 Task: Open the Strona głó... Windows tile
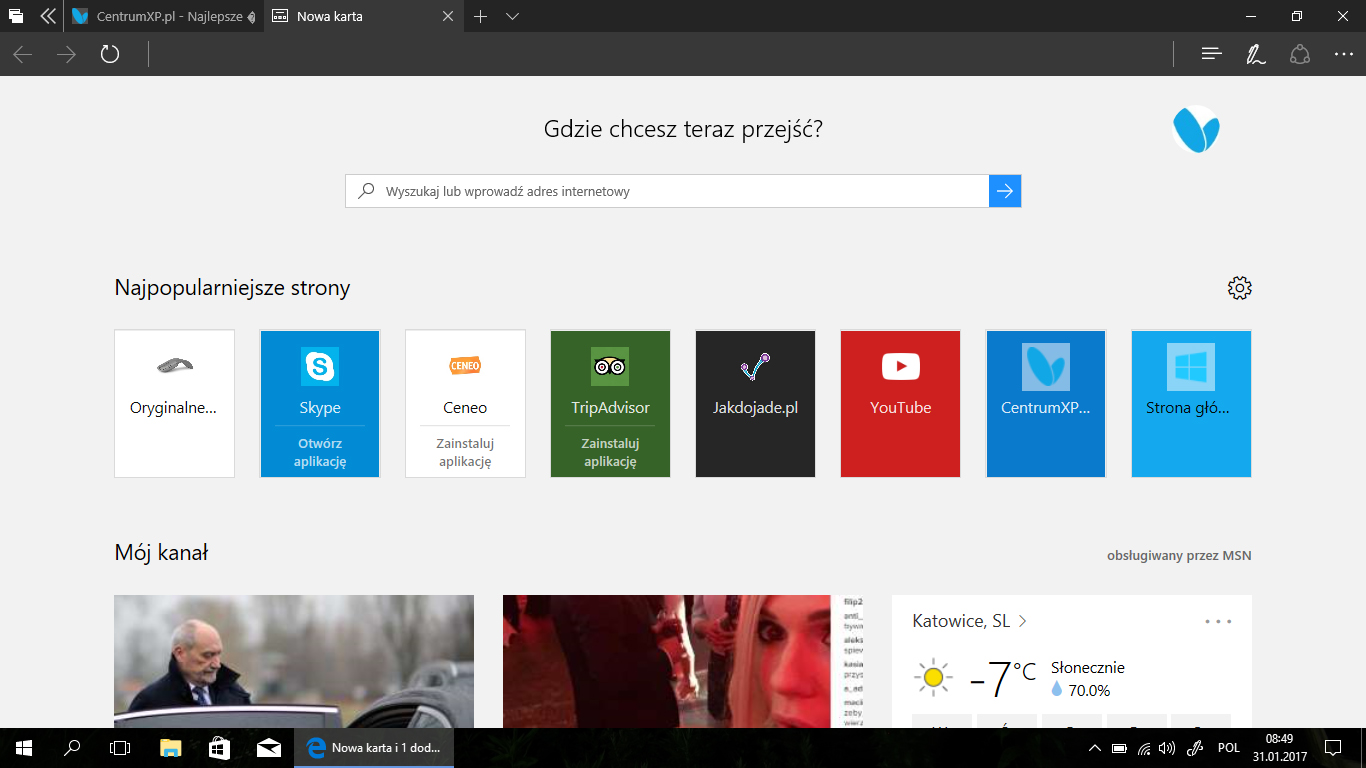point(1191,404)
